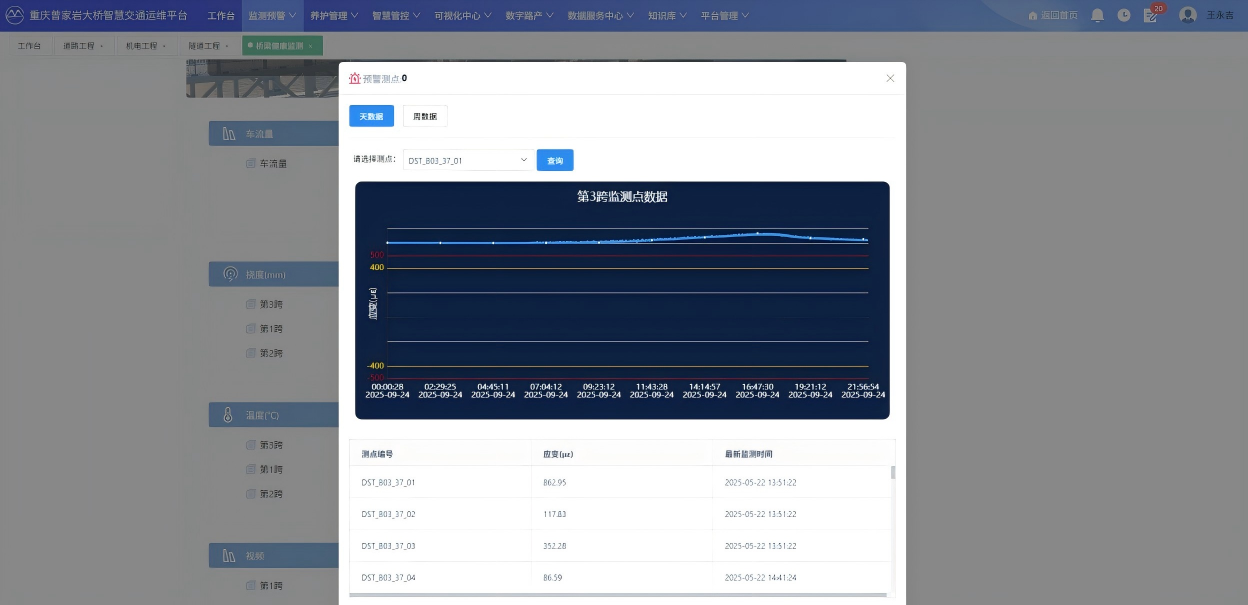This screenshot has height=605, width=1248.
Task: Expand the 智慧管控 menu
Action: (x=396, y=16)
